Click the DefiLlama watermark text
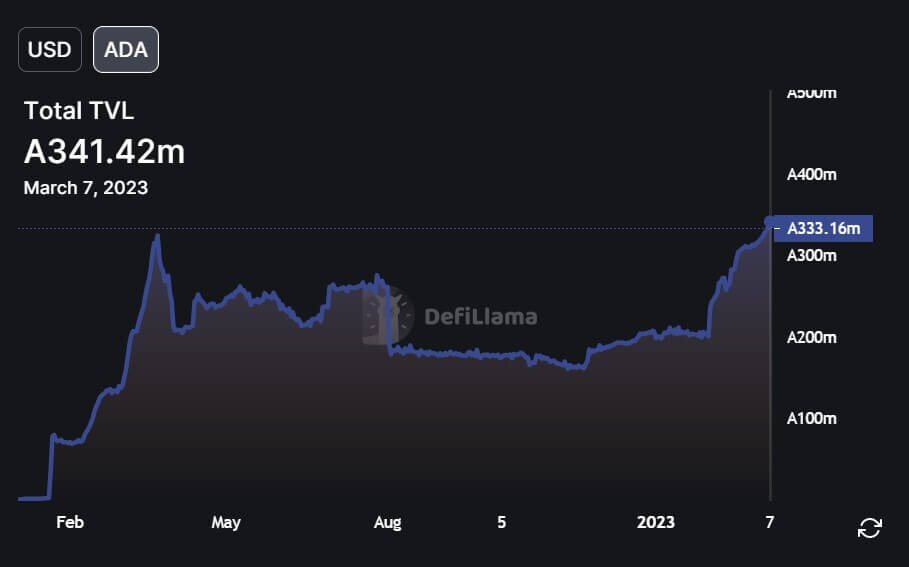Viewport: 909px width, 567px height. tap(481, 317)
